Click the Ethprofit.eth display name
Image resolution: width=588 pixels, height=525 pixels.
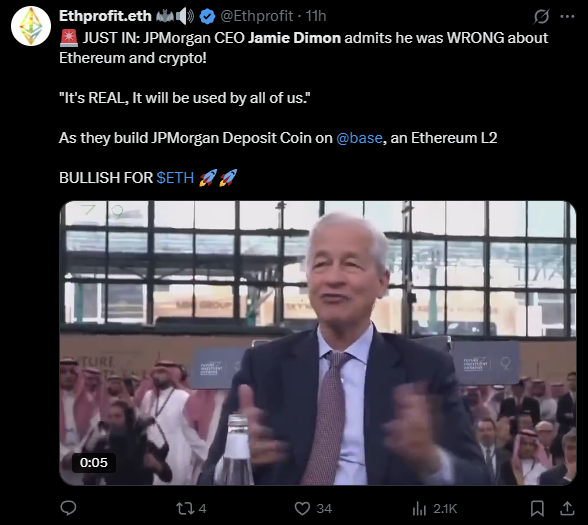(x=105, y=16)
